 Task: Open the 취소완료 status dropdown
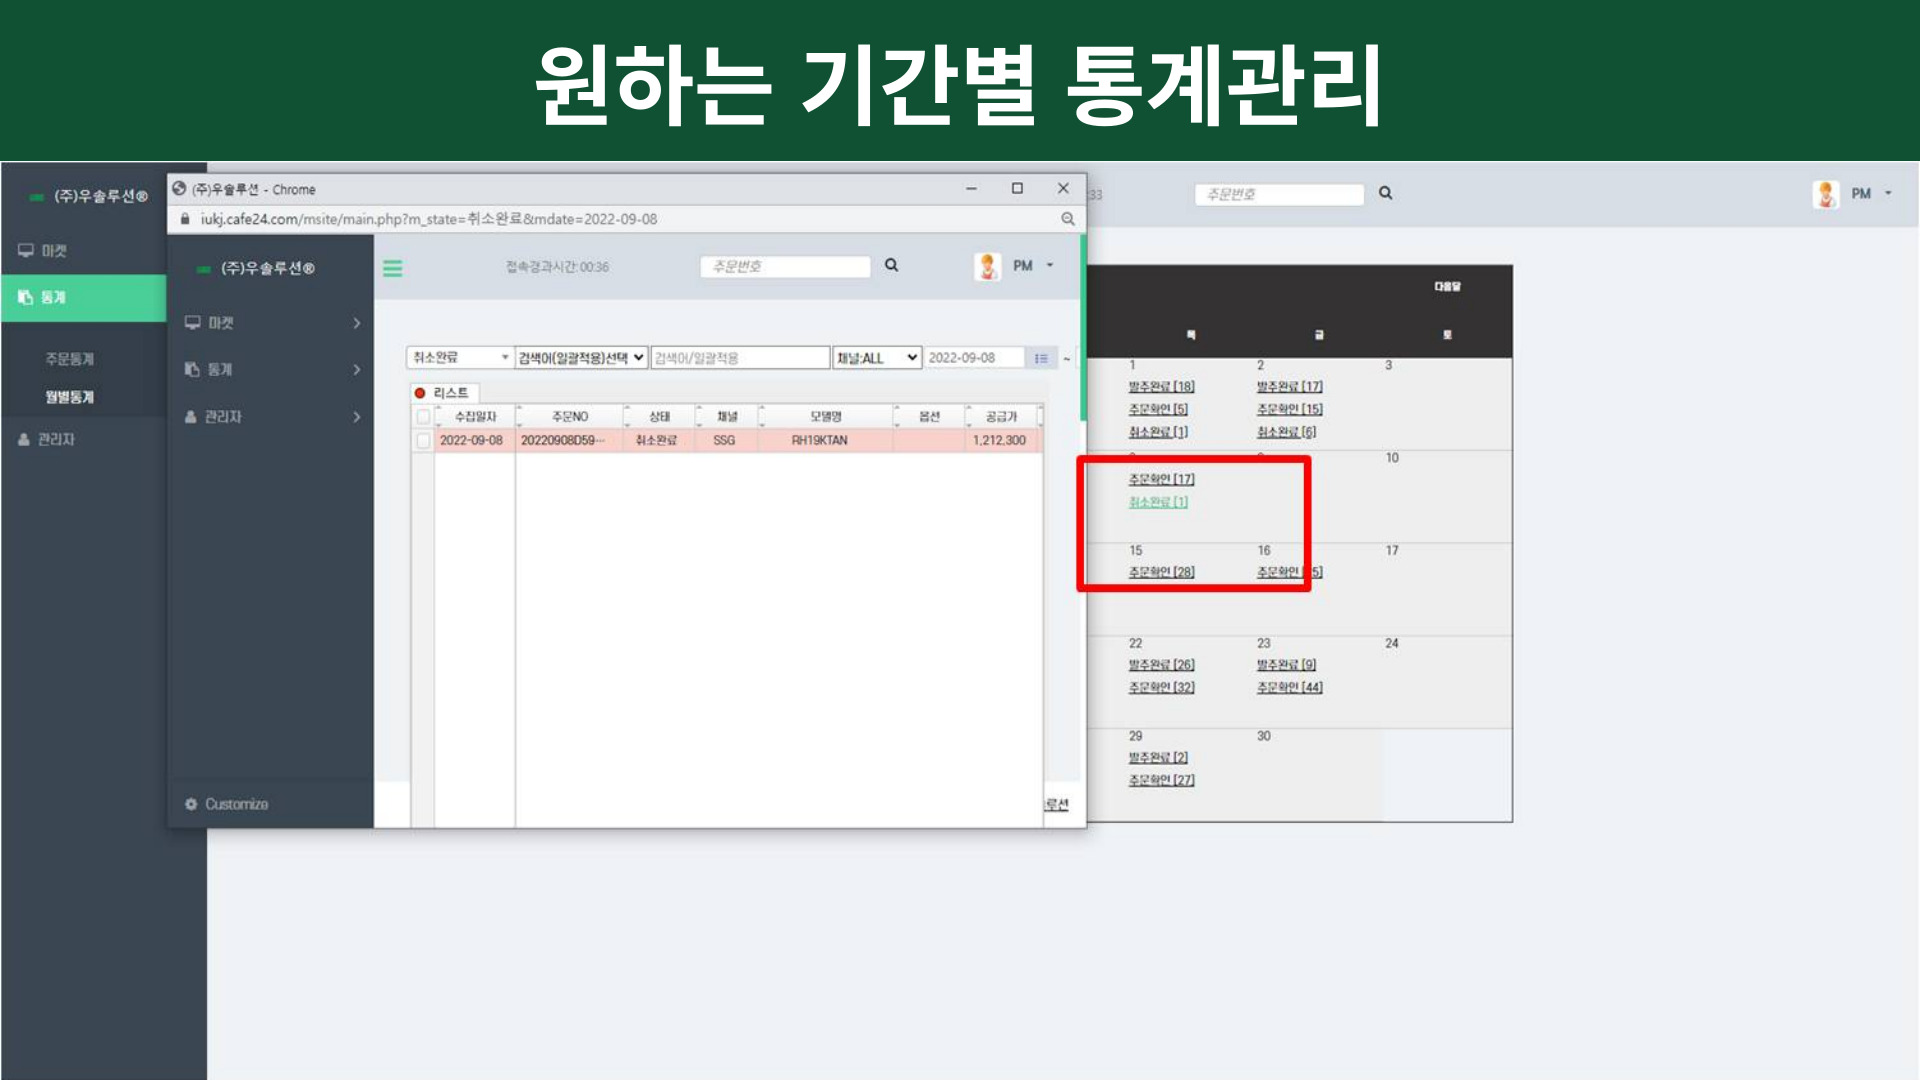(460, 357)
